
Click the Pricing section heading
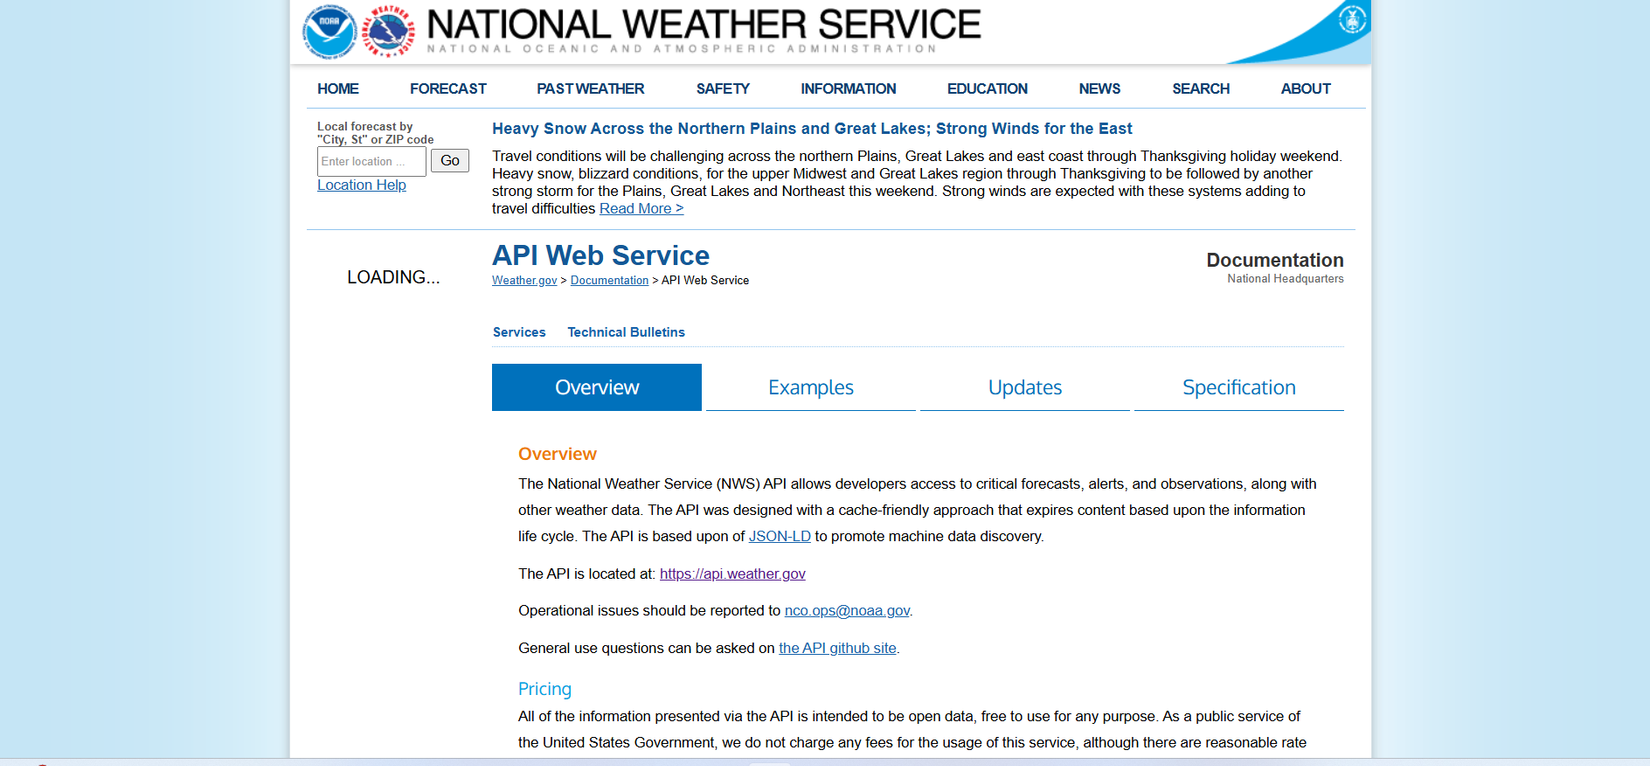coord(545,689)
